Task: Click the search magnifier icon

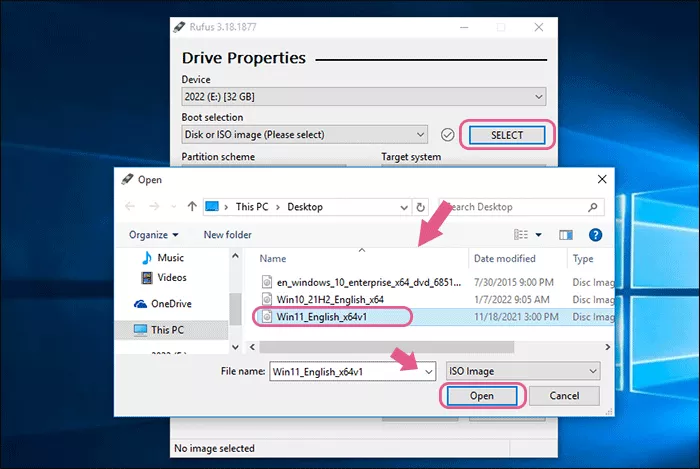Action: point(592,207)
